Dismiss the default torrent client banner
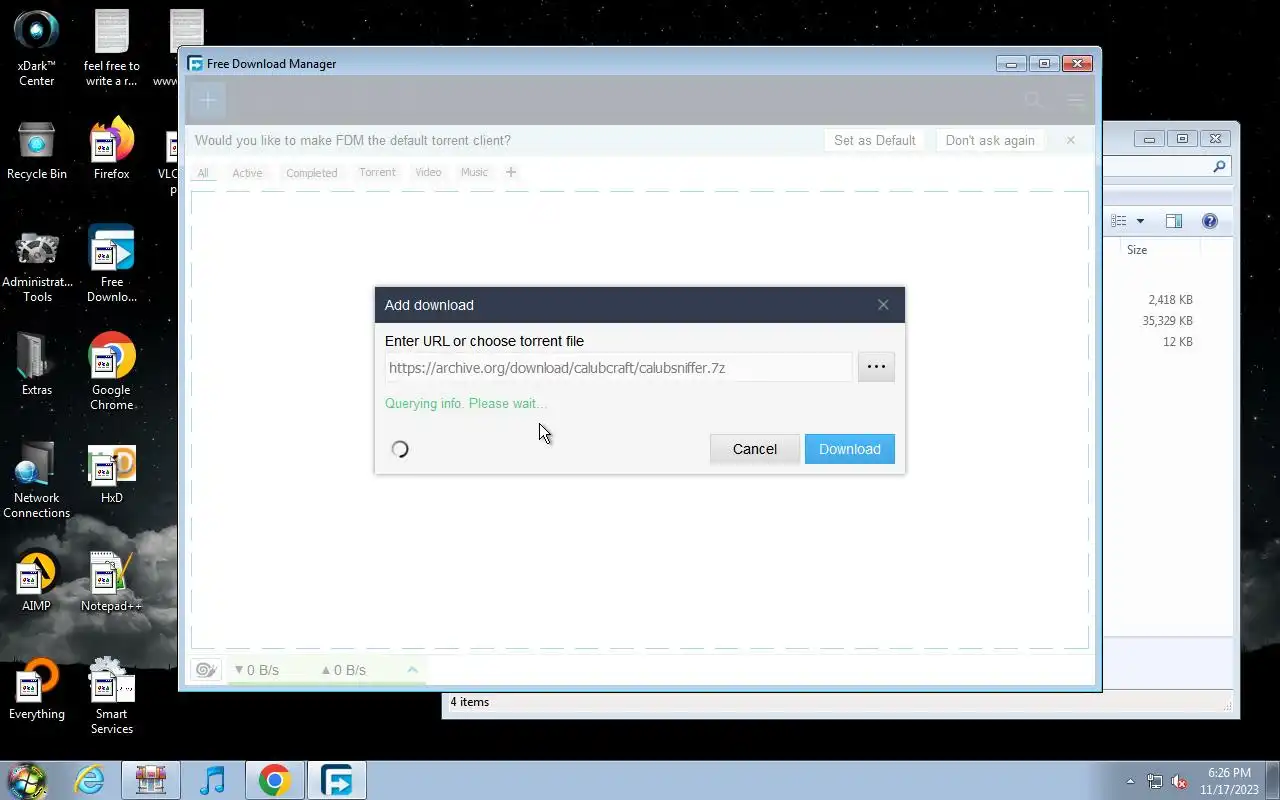1280x800 pixels. coord(1070,140)
